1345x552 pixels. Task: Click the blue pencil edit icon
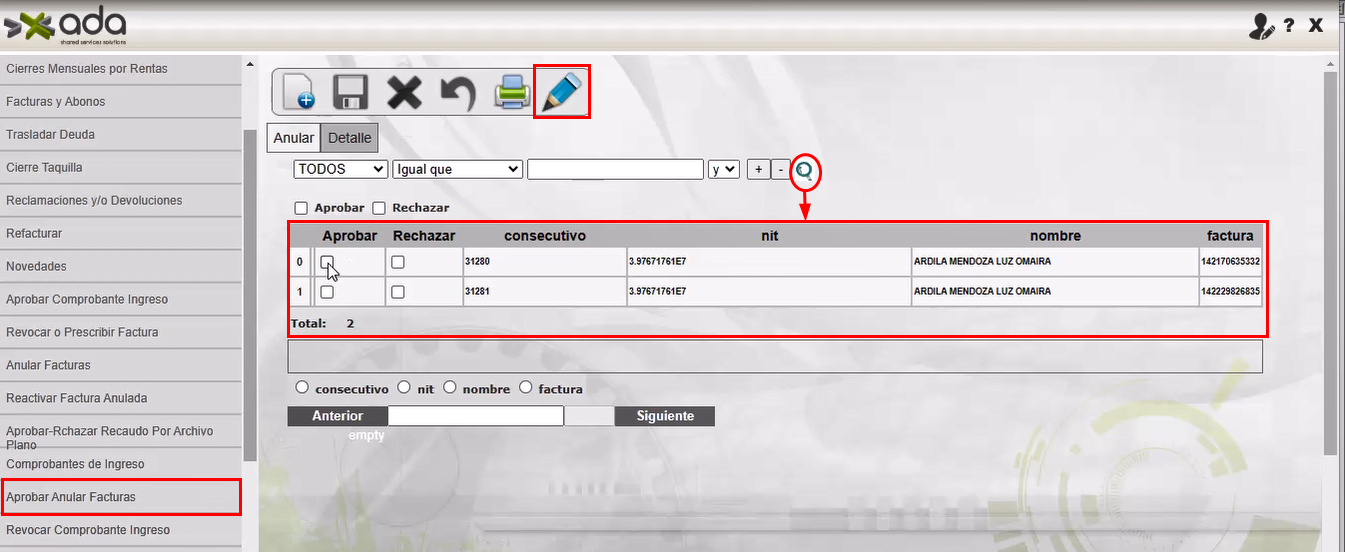tap(562, 92)
